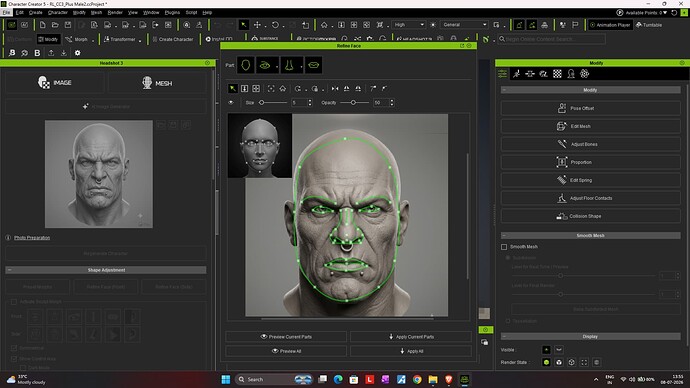Screen dimensions: 690x388
Task: Click the Preview All button
Action: pyautogui.click(x=286, y=351)
